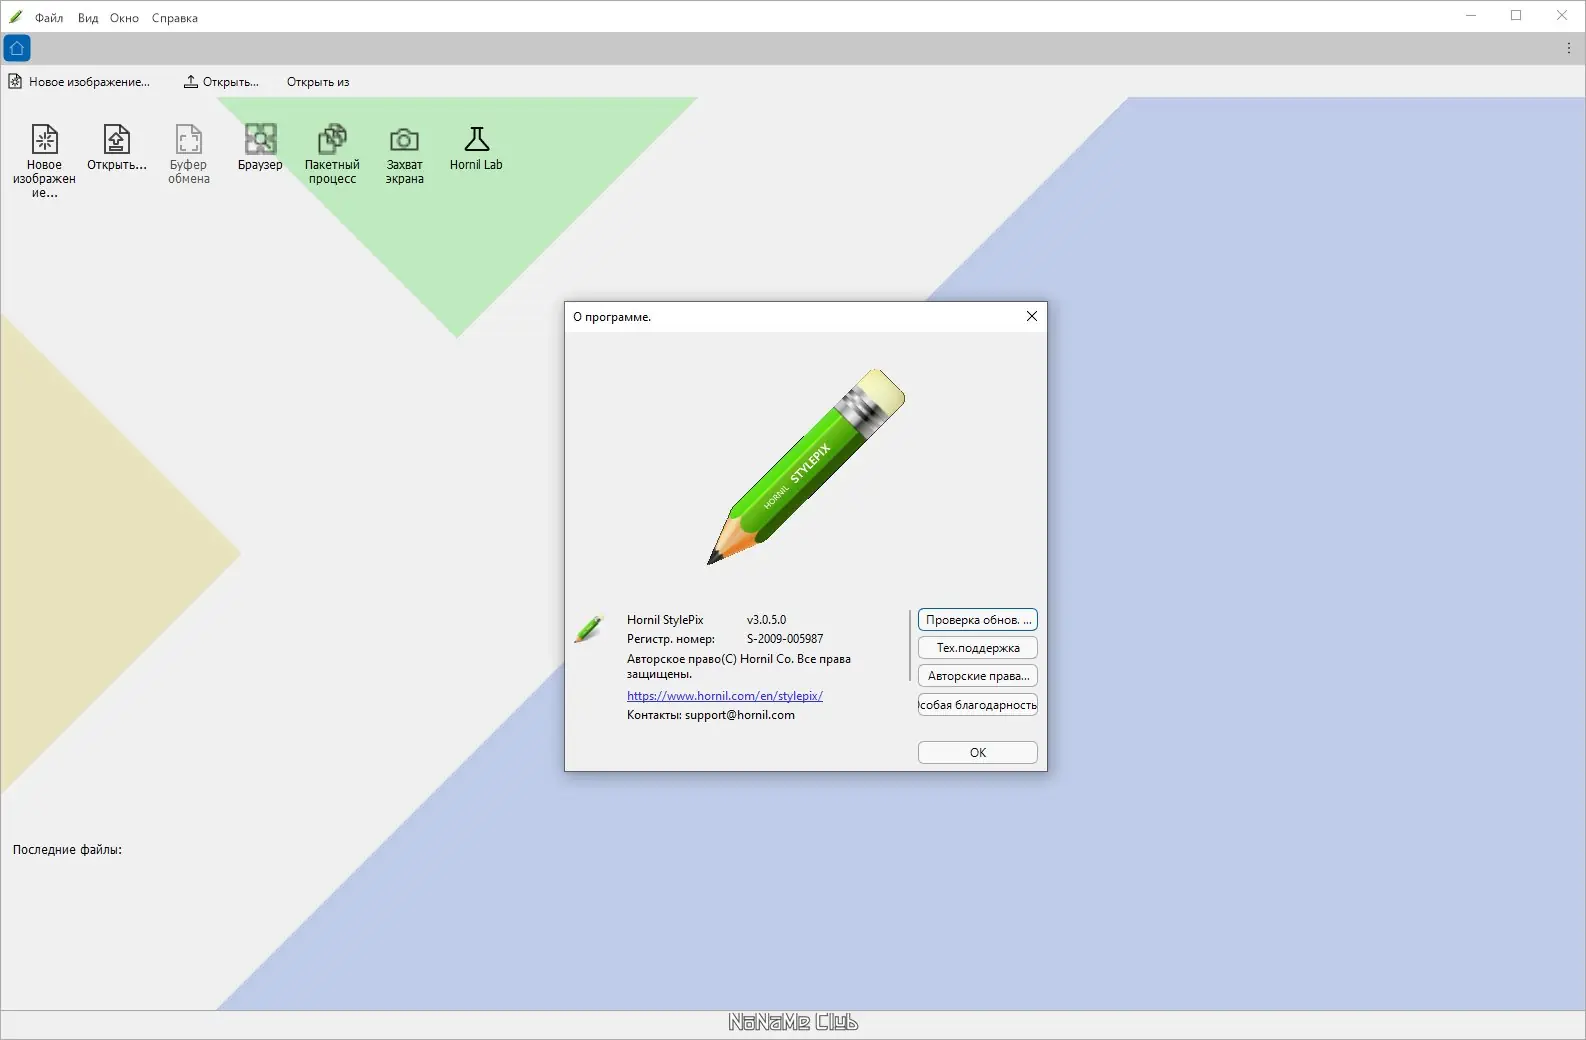Maximize the StylePix main window
1586x1040 pixels.
pyautogui.click(x=1516, y=16)
